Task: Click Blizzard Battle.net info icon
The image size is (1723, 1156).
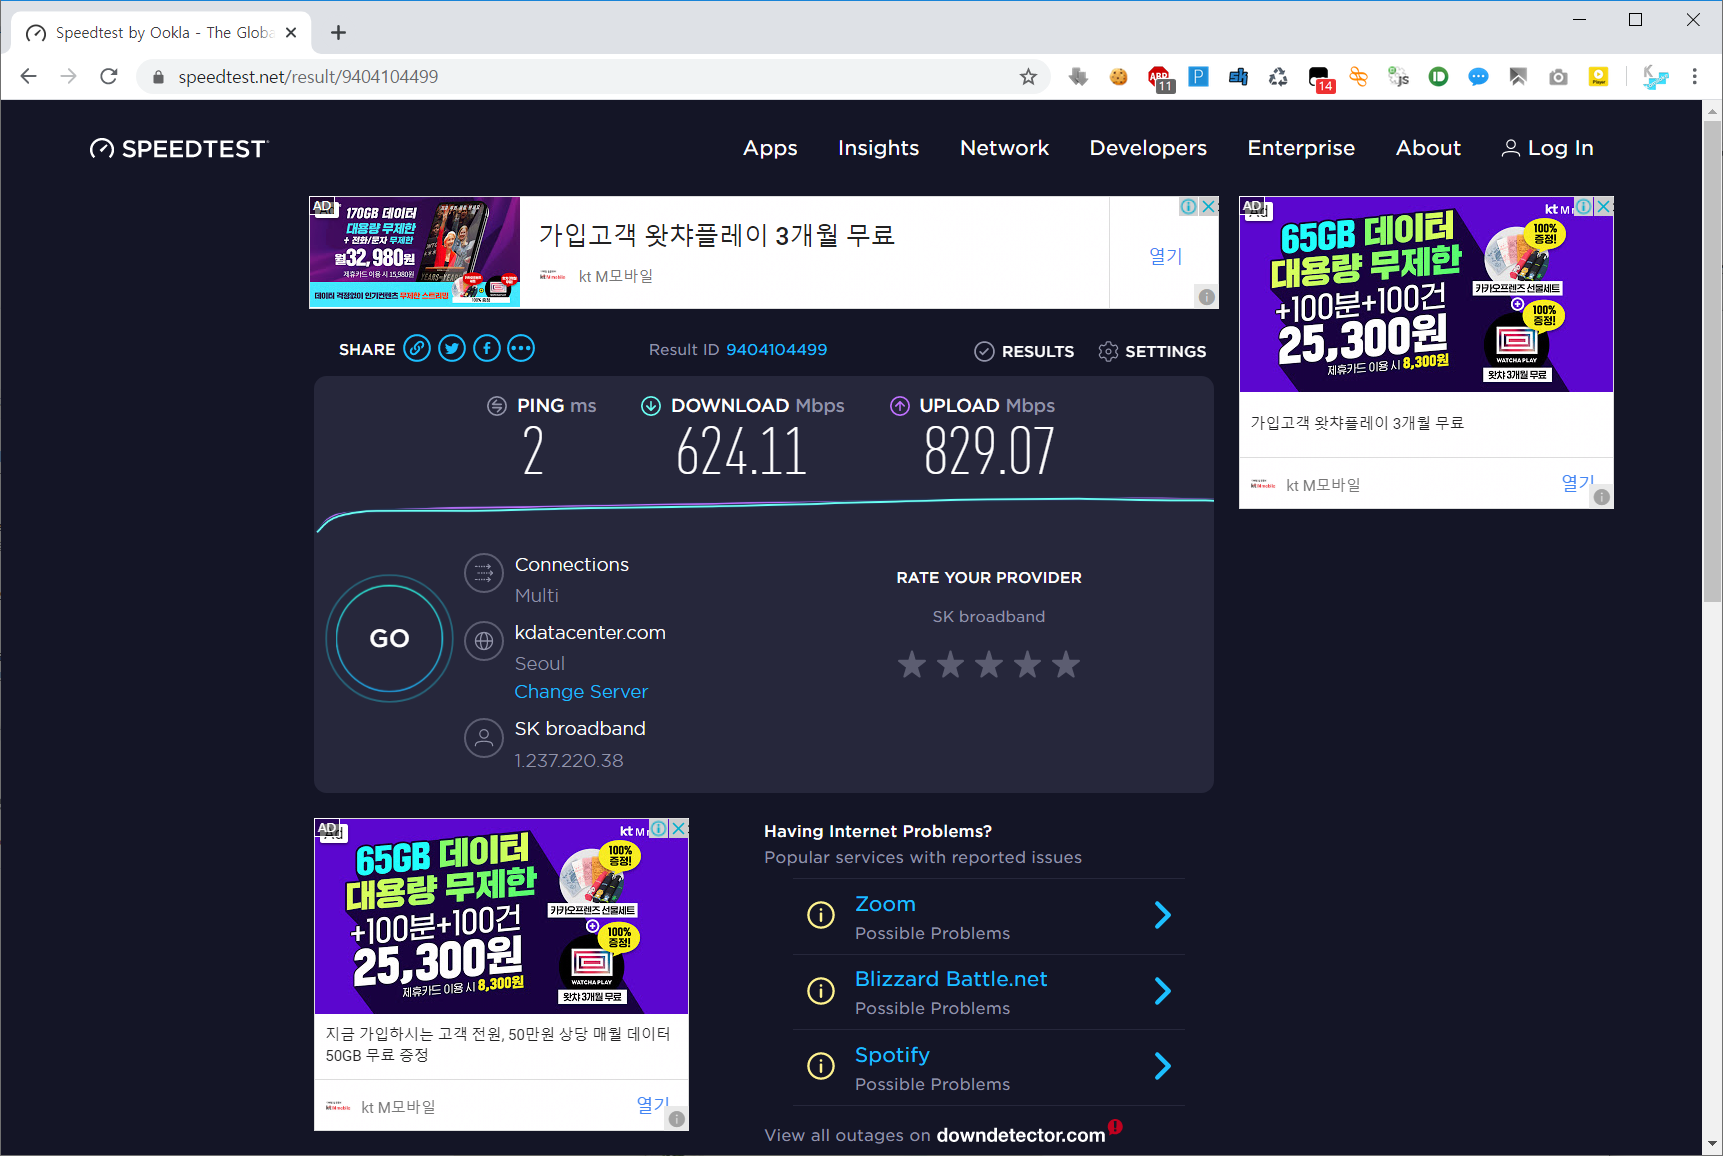Action: pyautogui.click(x=821, y=991)
